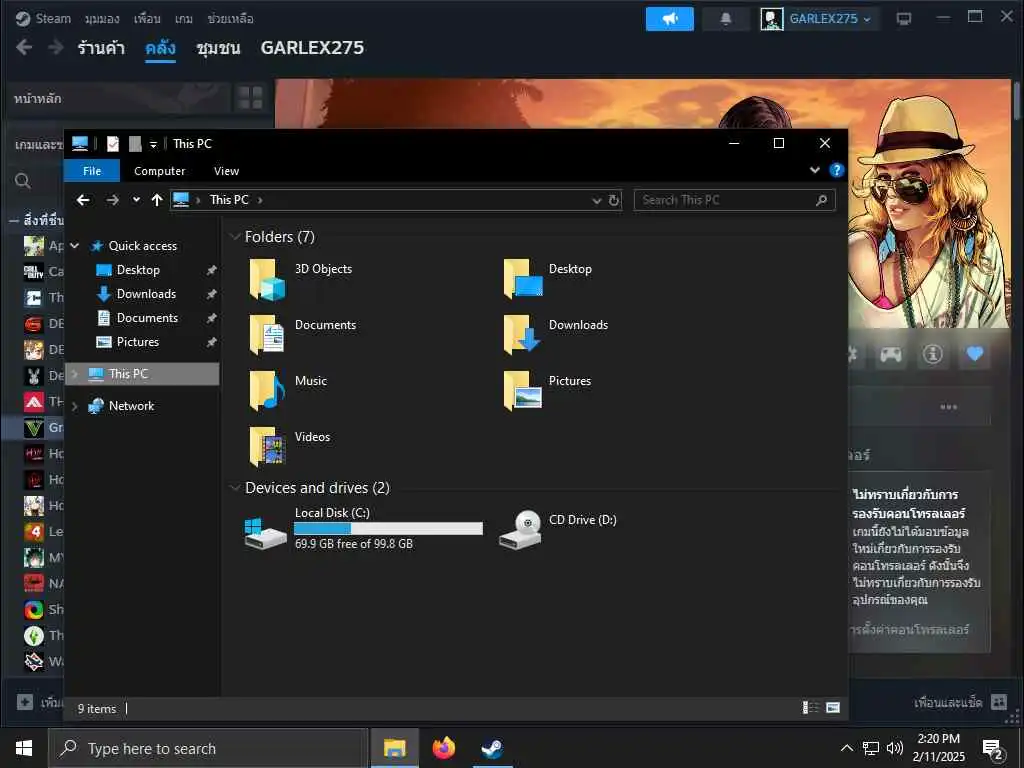Open GARLEX275 profile tab in Steam

(312, 48)
